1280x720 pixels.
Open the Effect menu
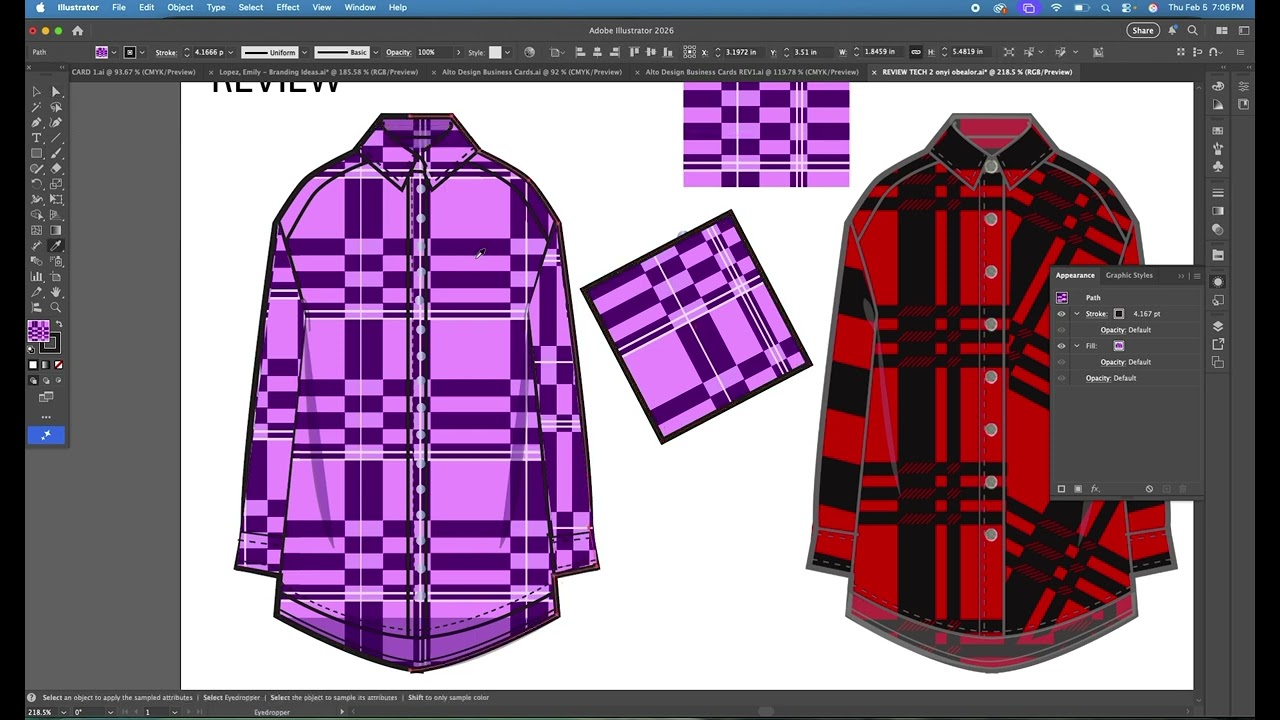pyautogui.click(x=288, y=7)
